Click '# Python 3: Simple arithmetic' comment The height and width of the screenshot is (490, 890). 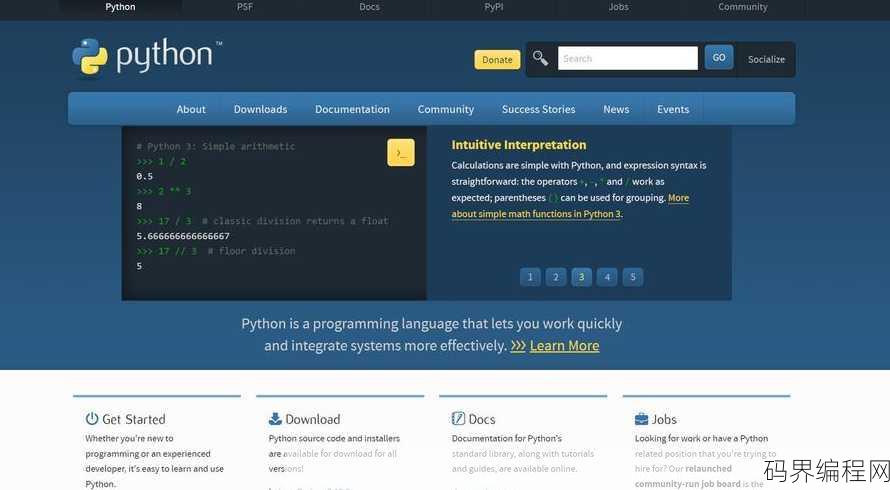[x=216, y=146]
